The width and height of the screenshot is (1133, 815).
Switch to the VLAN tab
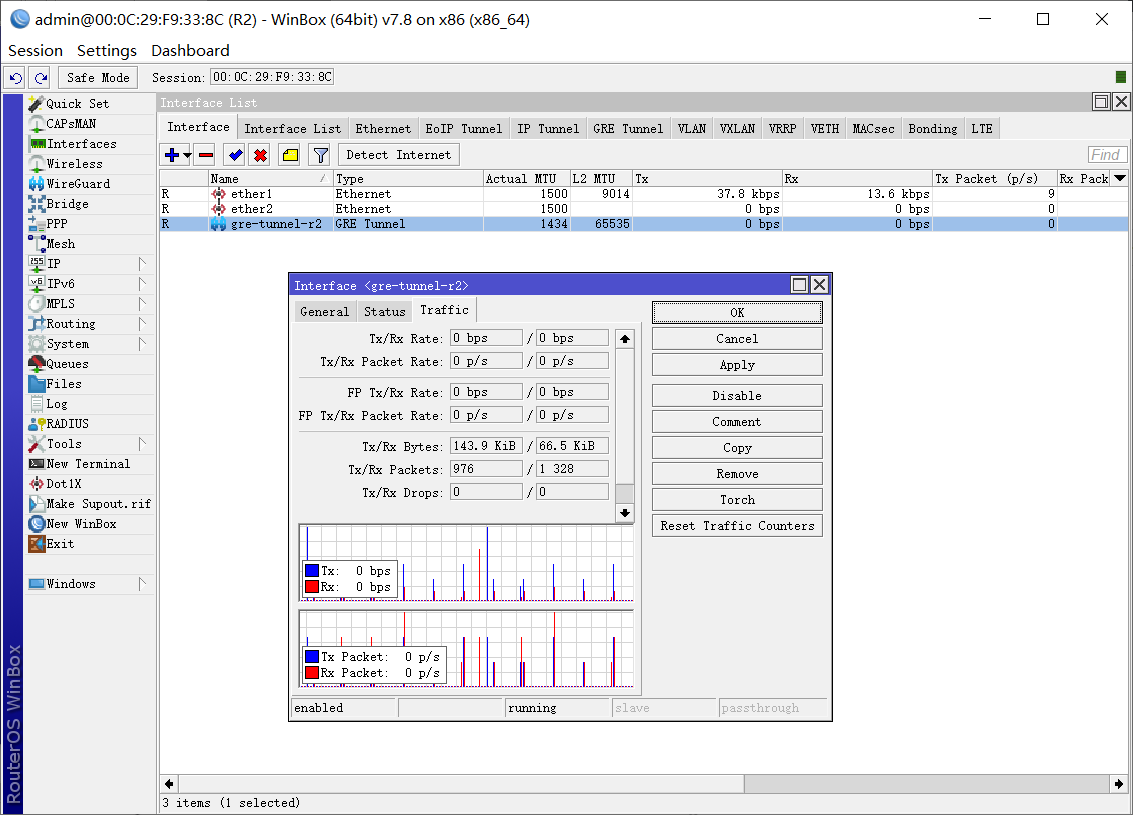pyautogui.click(x=692, y=129)
